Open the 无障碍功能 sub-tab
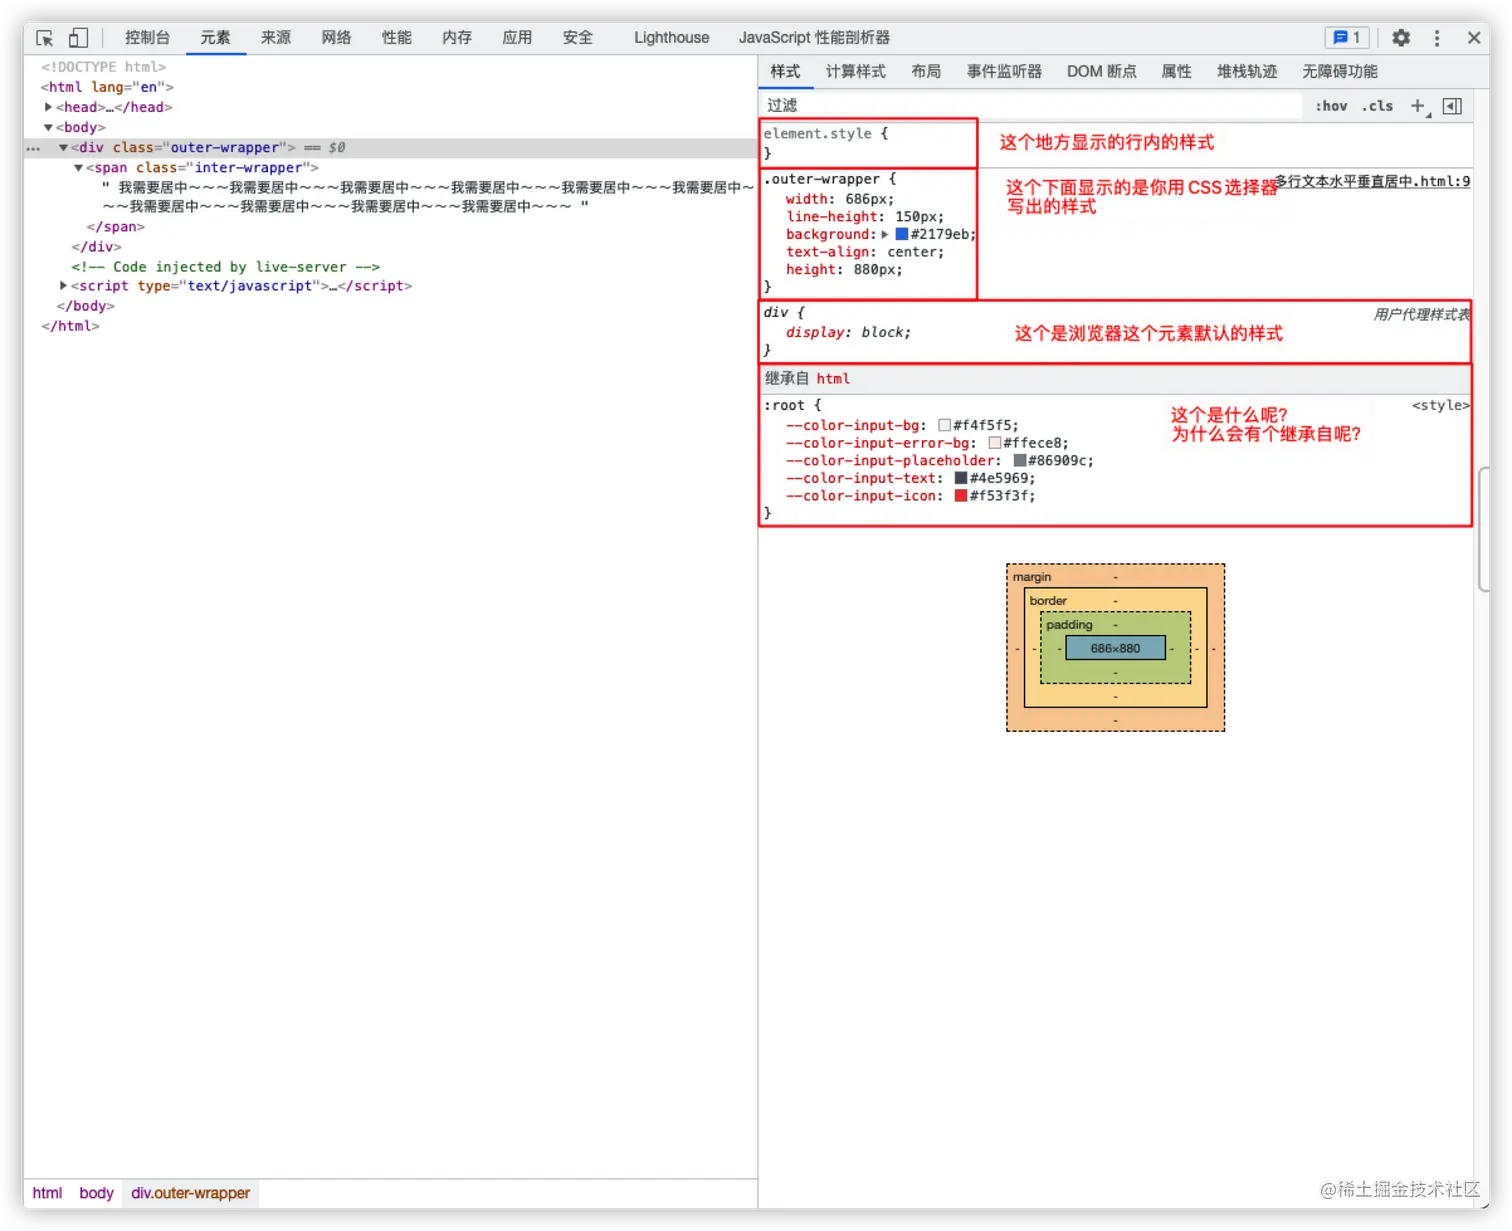Viewport: 1512px width, 1231px height. click(x=1340, y=72)
